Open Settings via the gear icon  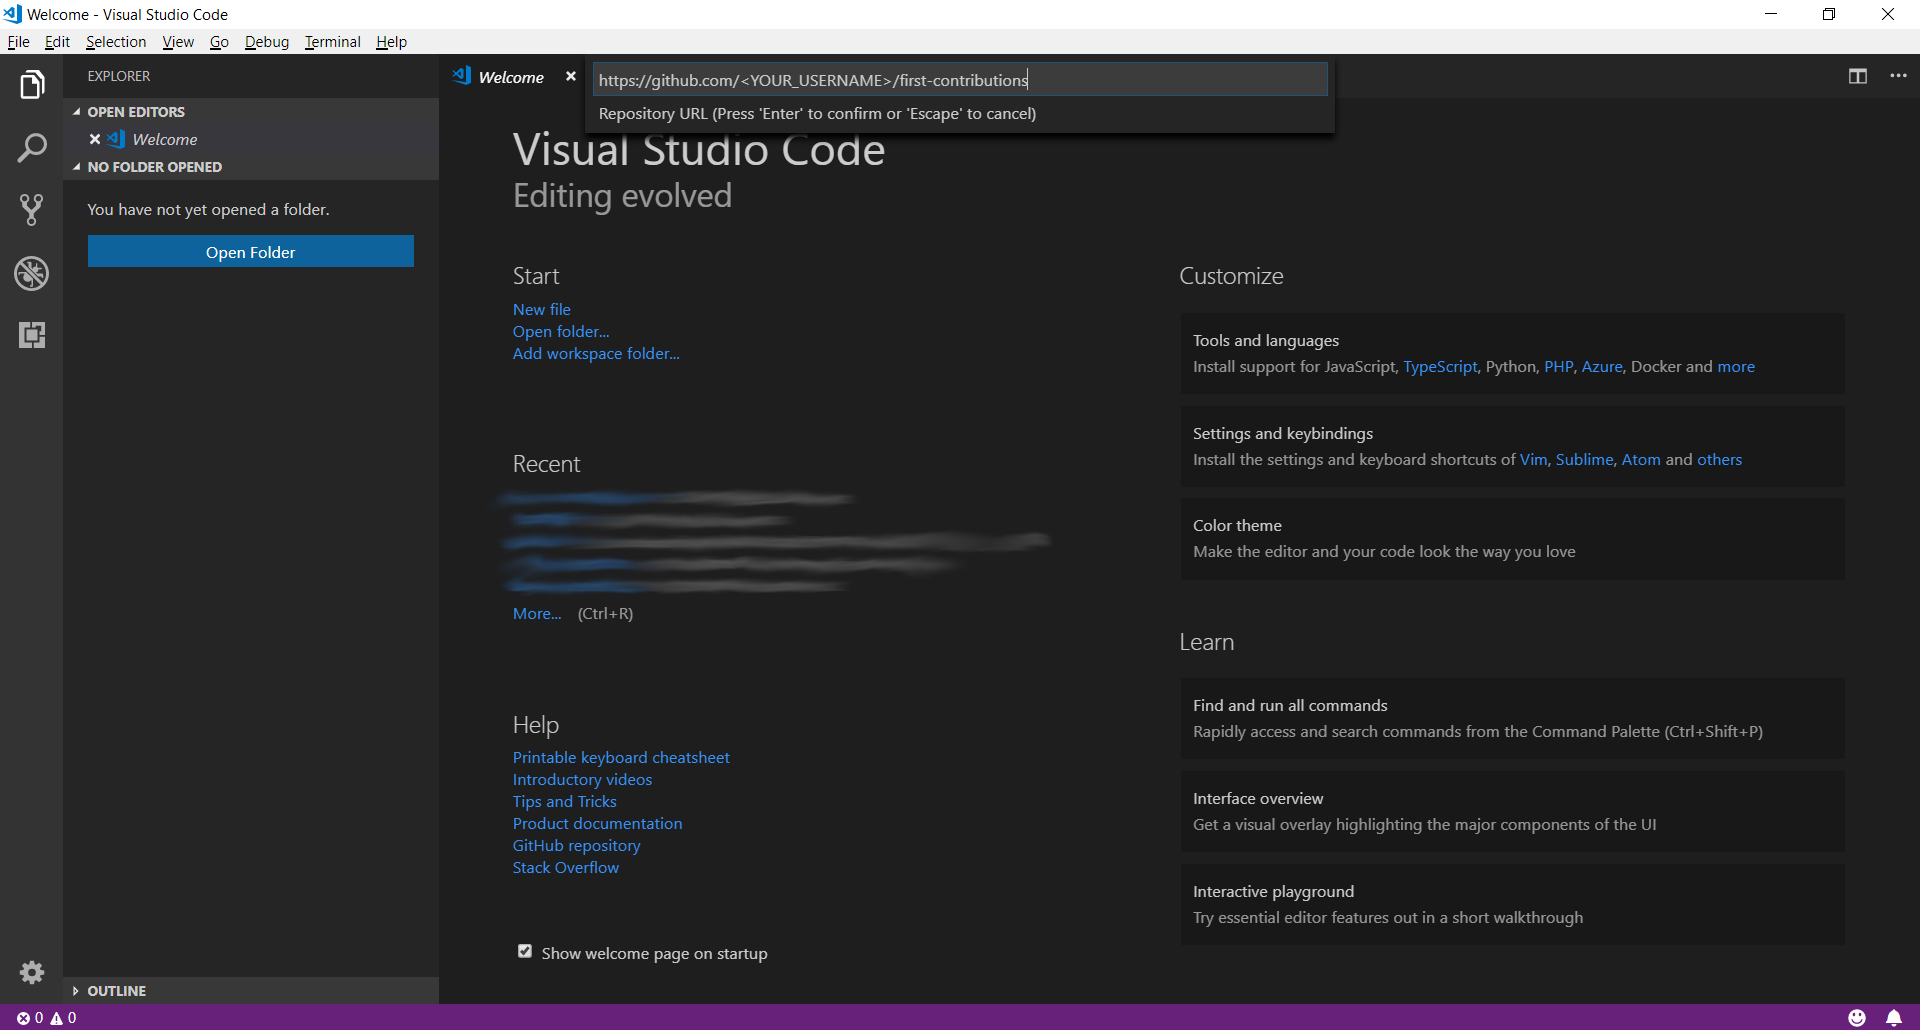click(x=31, y=972)
